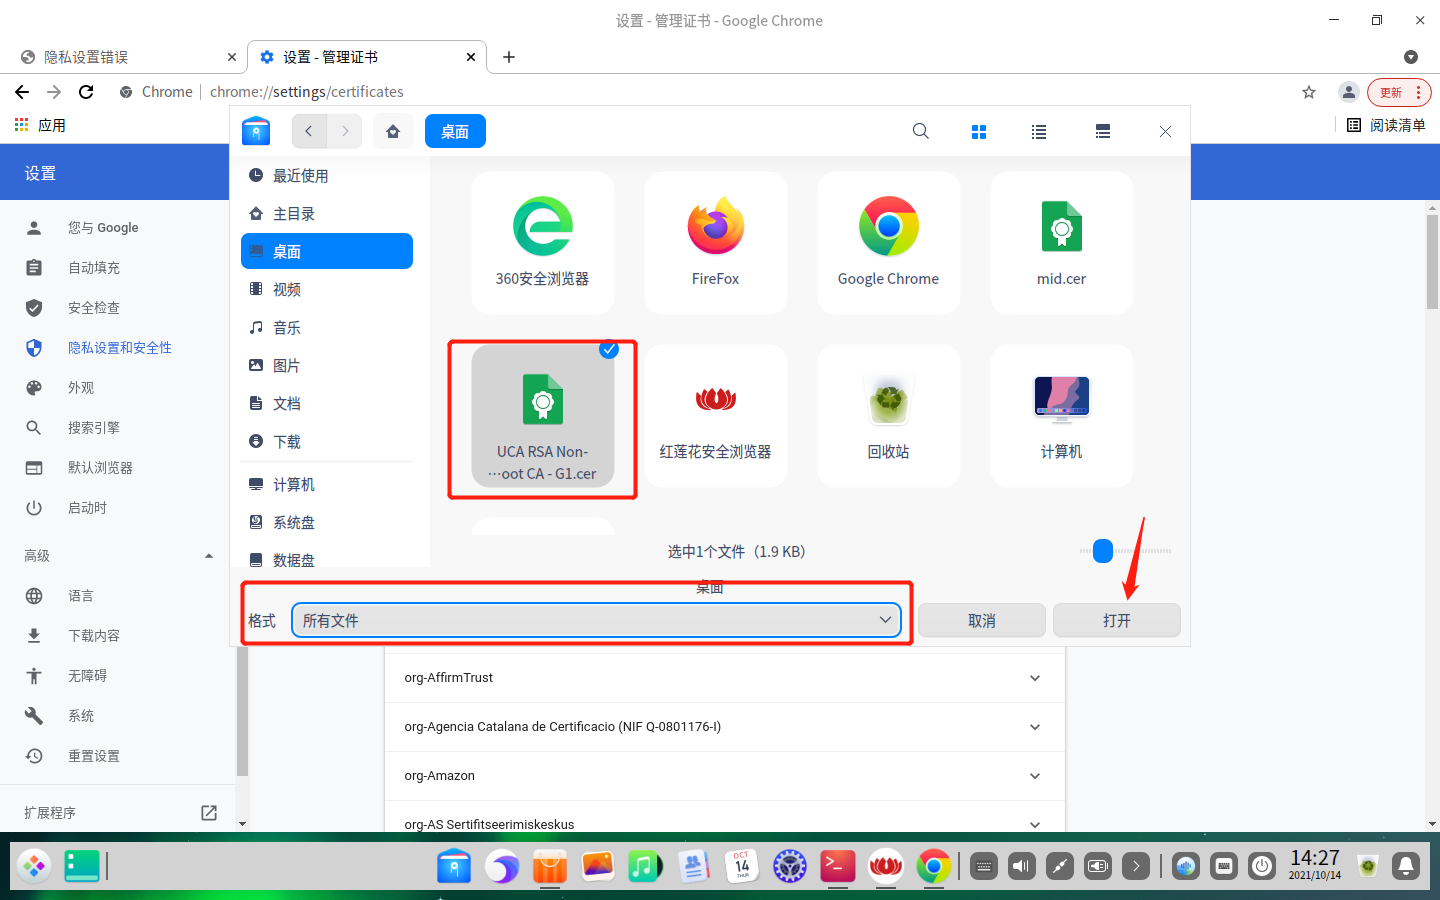Image resolution: width=1440 pixels, height=900 pixels.
Task: Open a new Chrome tab
Action: [509, 57]
